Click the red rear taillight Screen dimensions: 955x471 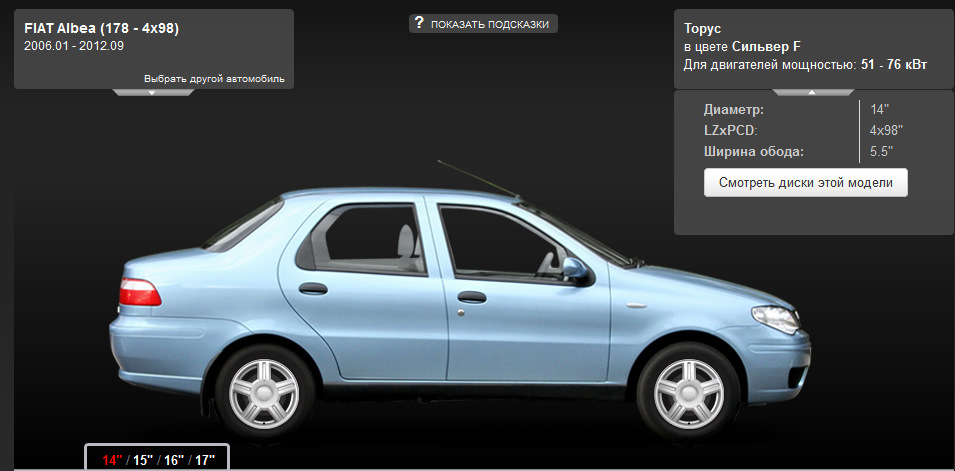pyautogui.click(x=140, y=292)
